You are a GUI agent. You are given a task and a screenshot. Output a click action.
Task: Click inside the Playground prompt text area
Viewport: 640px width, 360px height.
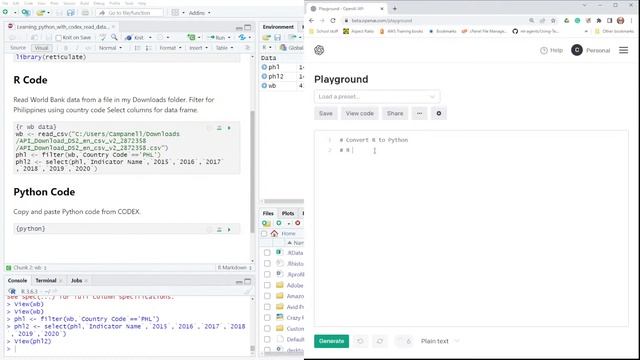471,229
